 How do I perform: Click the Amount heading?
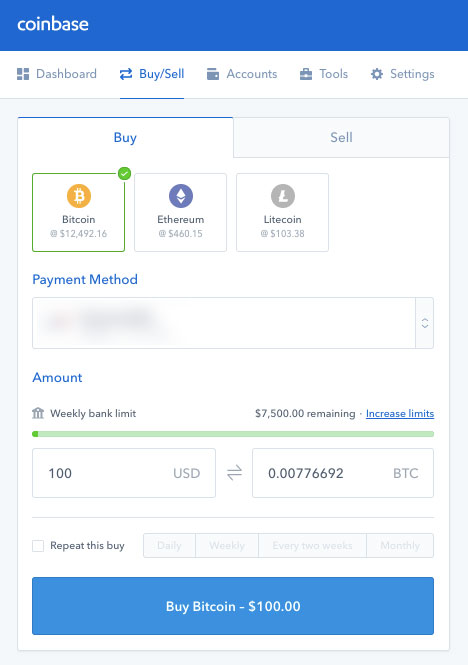[57, 377]
